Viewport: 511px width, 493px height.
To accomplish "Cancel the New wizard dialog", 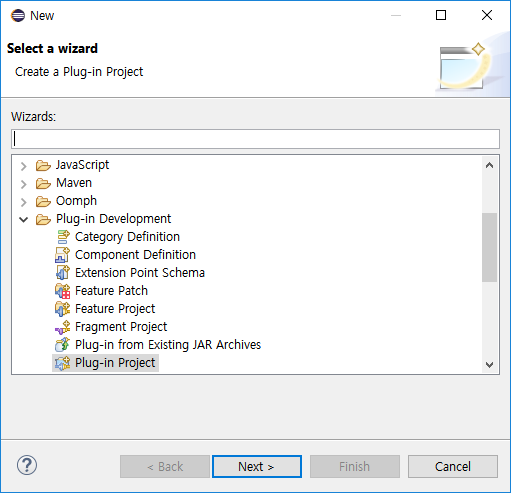I will click(453, 466).
